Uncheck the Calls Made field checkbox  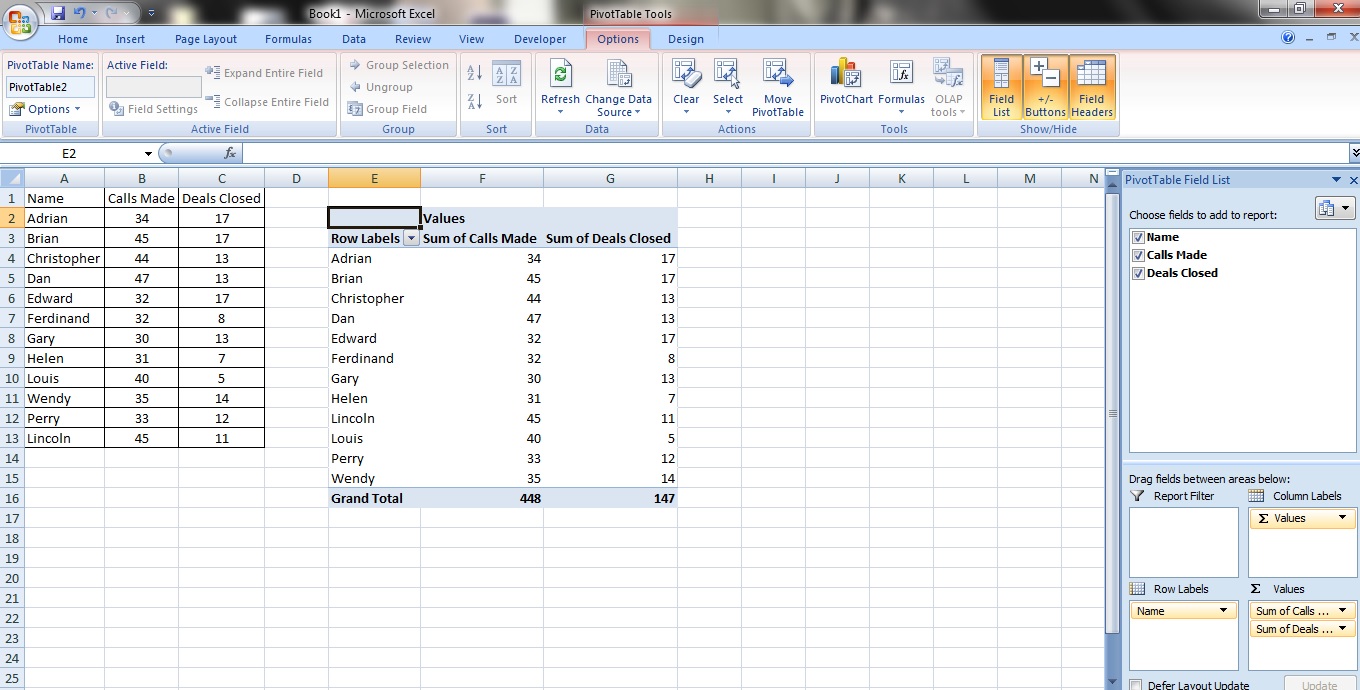click(x=1138, y=255)
